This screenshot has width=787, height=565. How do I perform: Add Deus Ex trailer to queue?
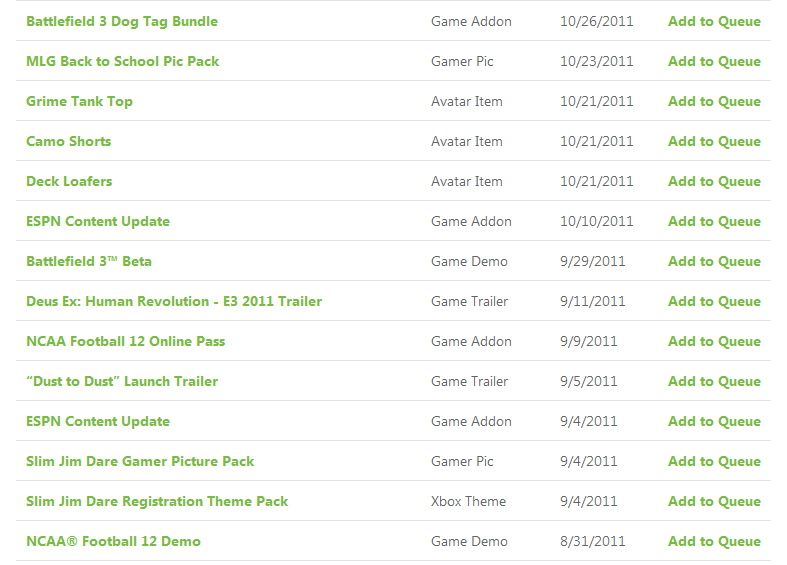(x=714, y=302)
